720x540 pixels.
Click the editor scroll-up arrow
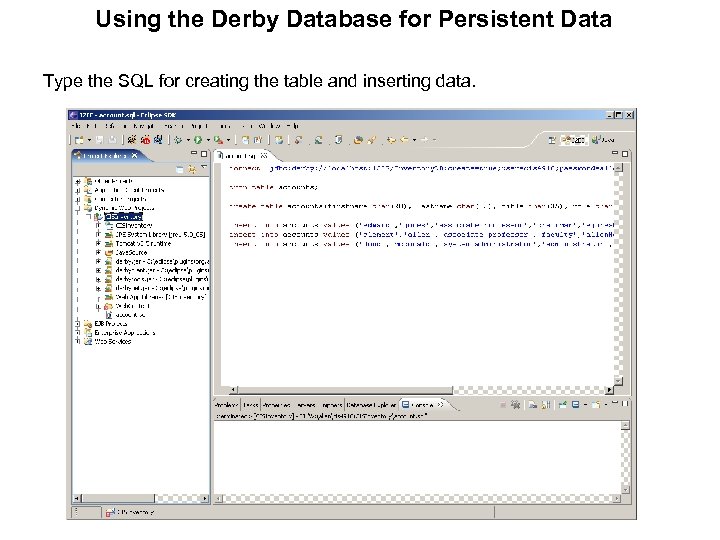click(618, 168)
